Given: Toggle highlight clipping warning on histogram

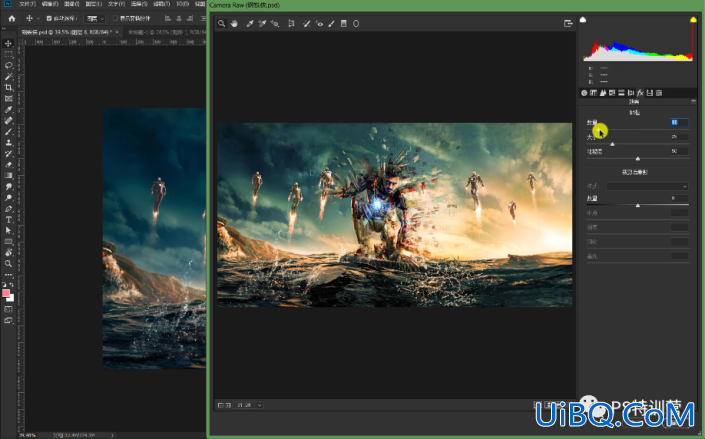Looking at the screenshot, I should [x=693, y=19].
